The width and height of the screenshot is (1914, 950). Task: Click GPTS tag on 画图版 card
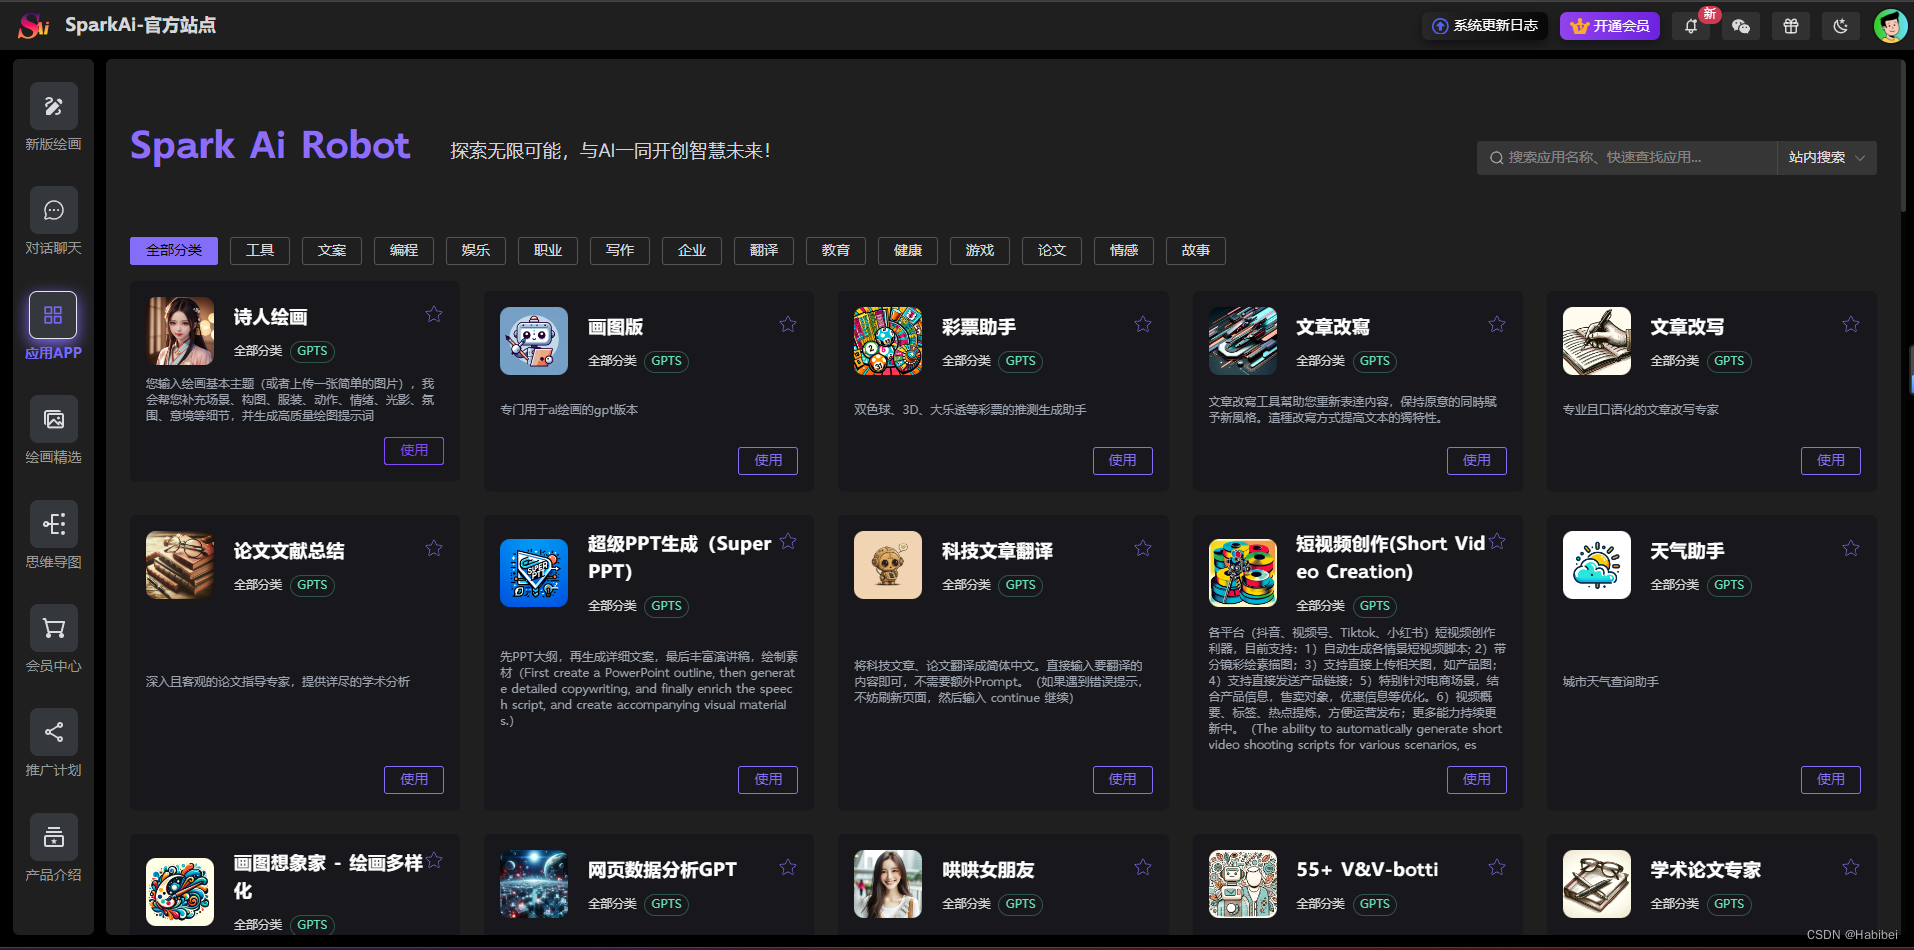(667, 361)
